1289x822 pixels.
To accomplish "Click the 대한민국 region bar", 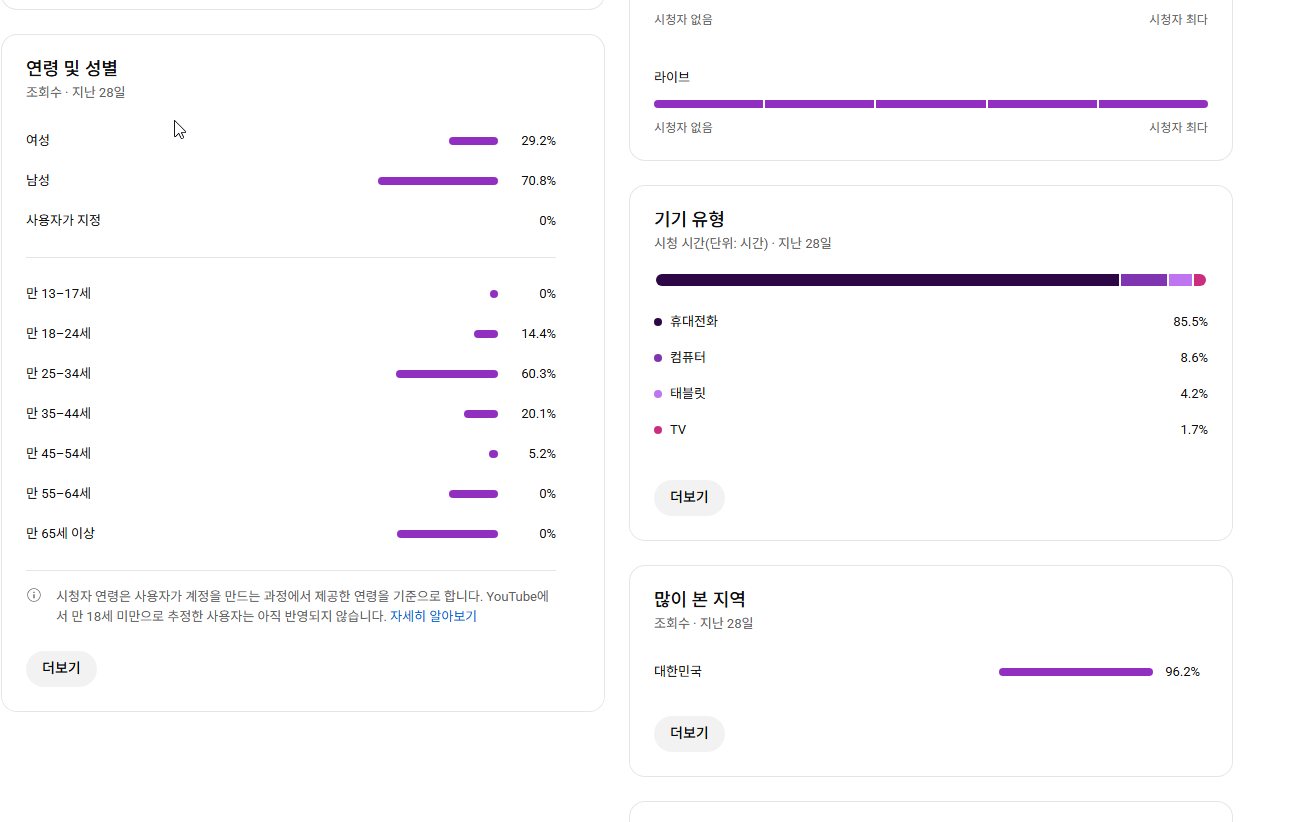I will point(1075,672).
